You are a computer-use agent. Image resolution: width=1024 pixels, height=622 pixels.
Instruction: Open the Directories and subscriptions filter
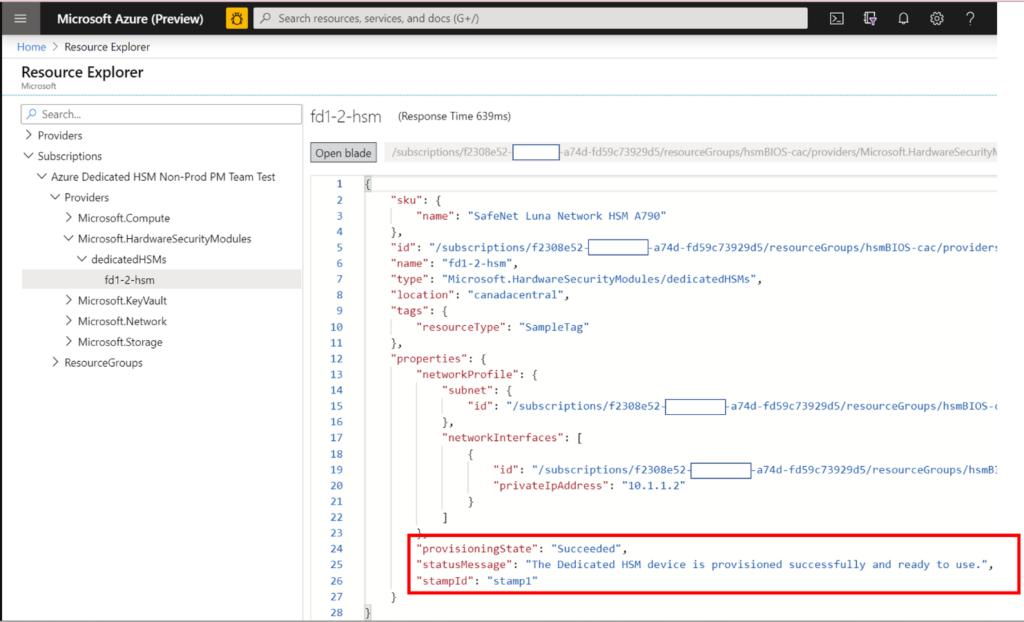(869, 17)
